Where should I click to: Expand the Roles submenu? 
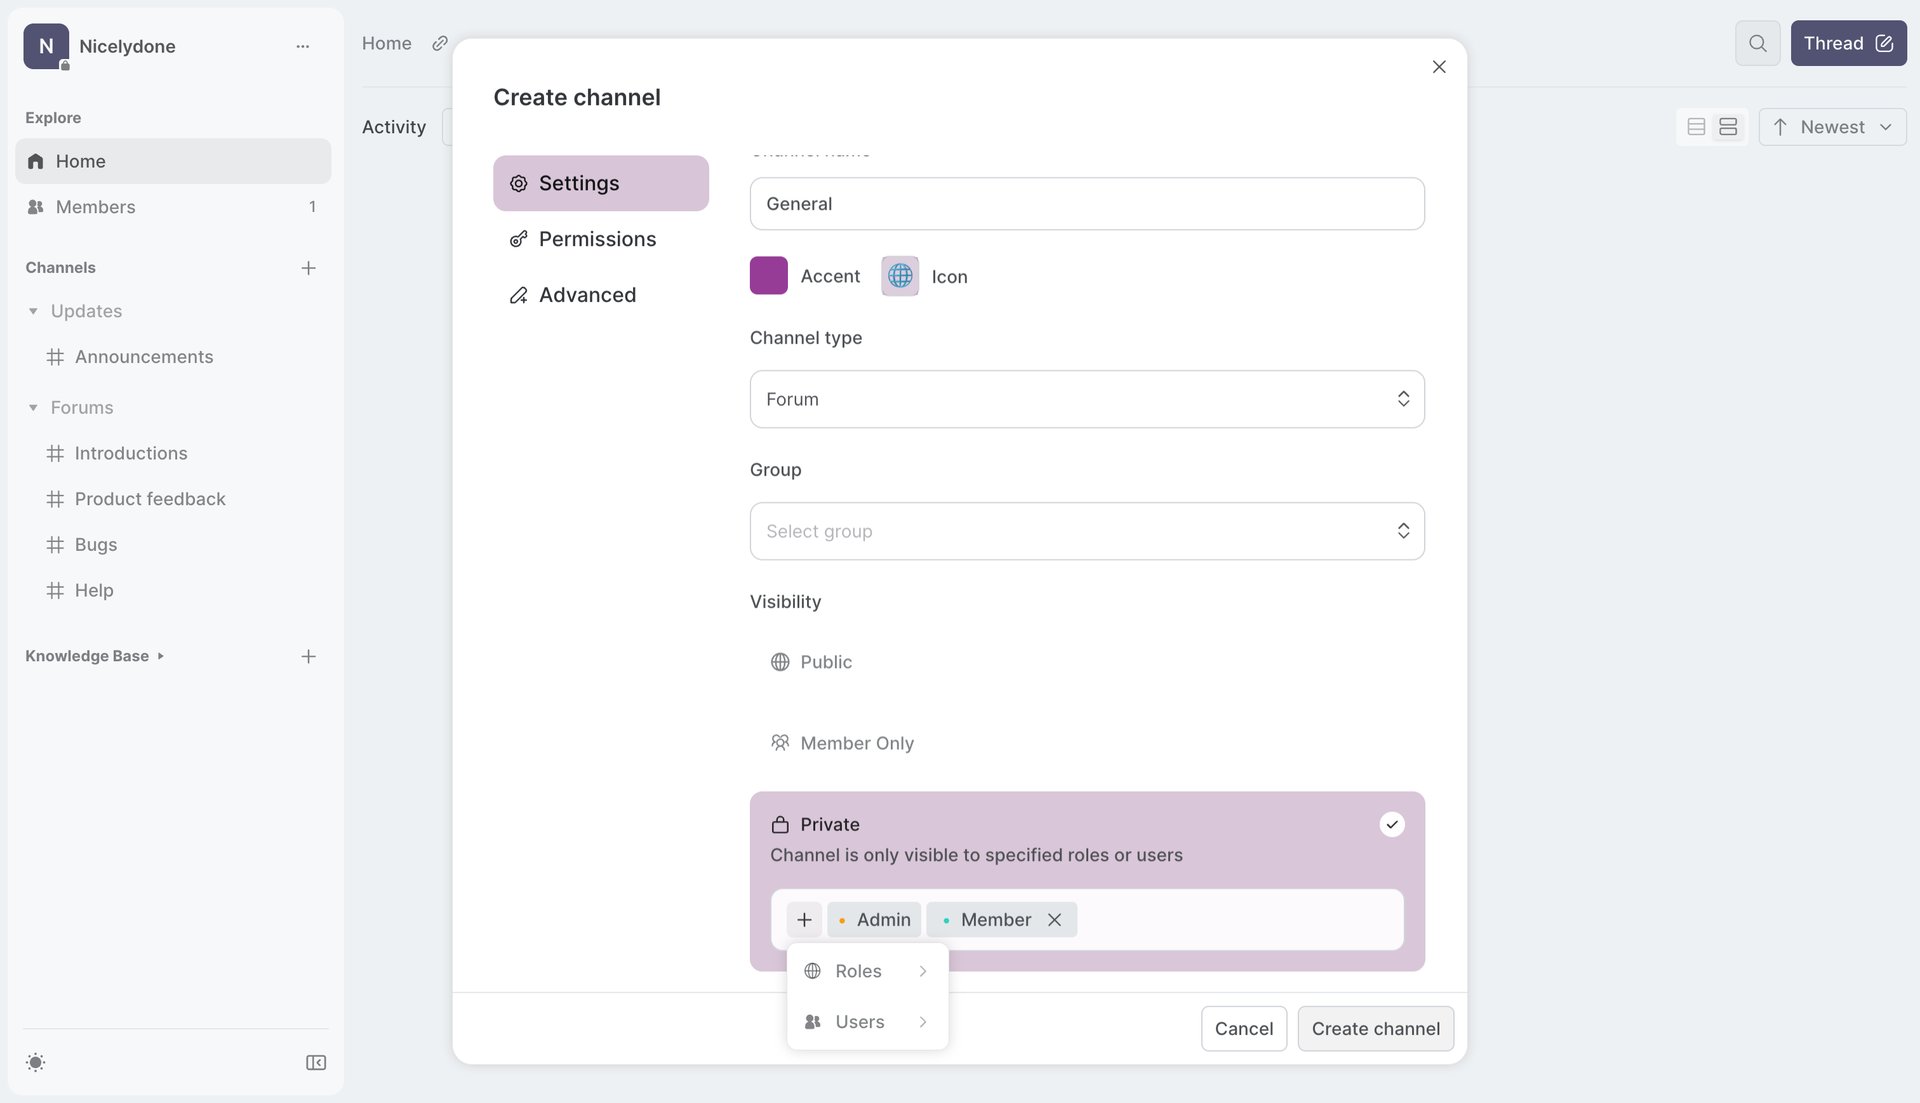pos(866,970)
